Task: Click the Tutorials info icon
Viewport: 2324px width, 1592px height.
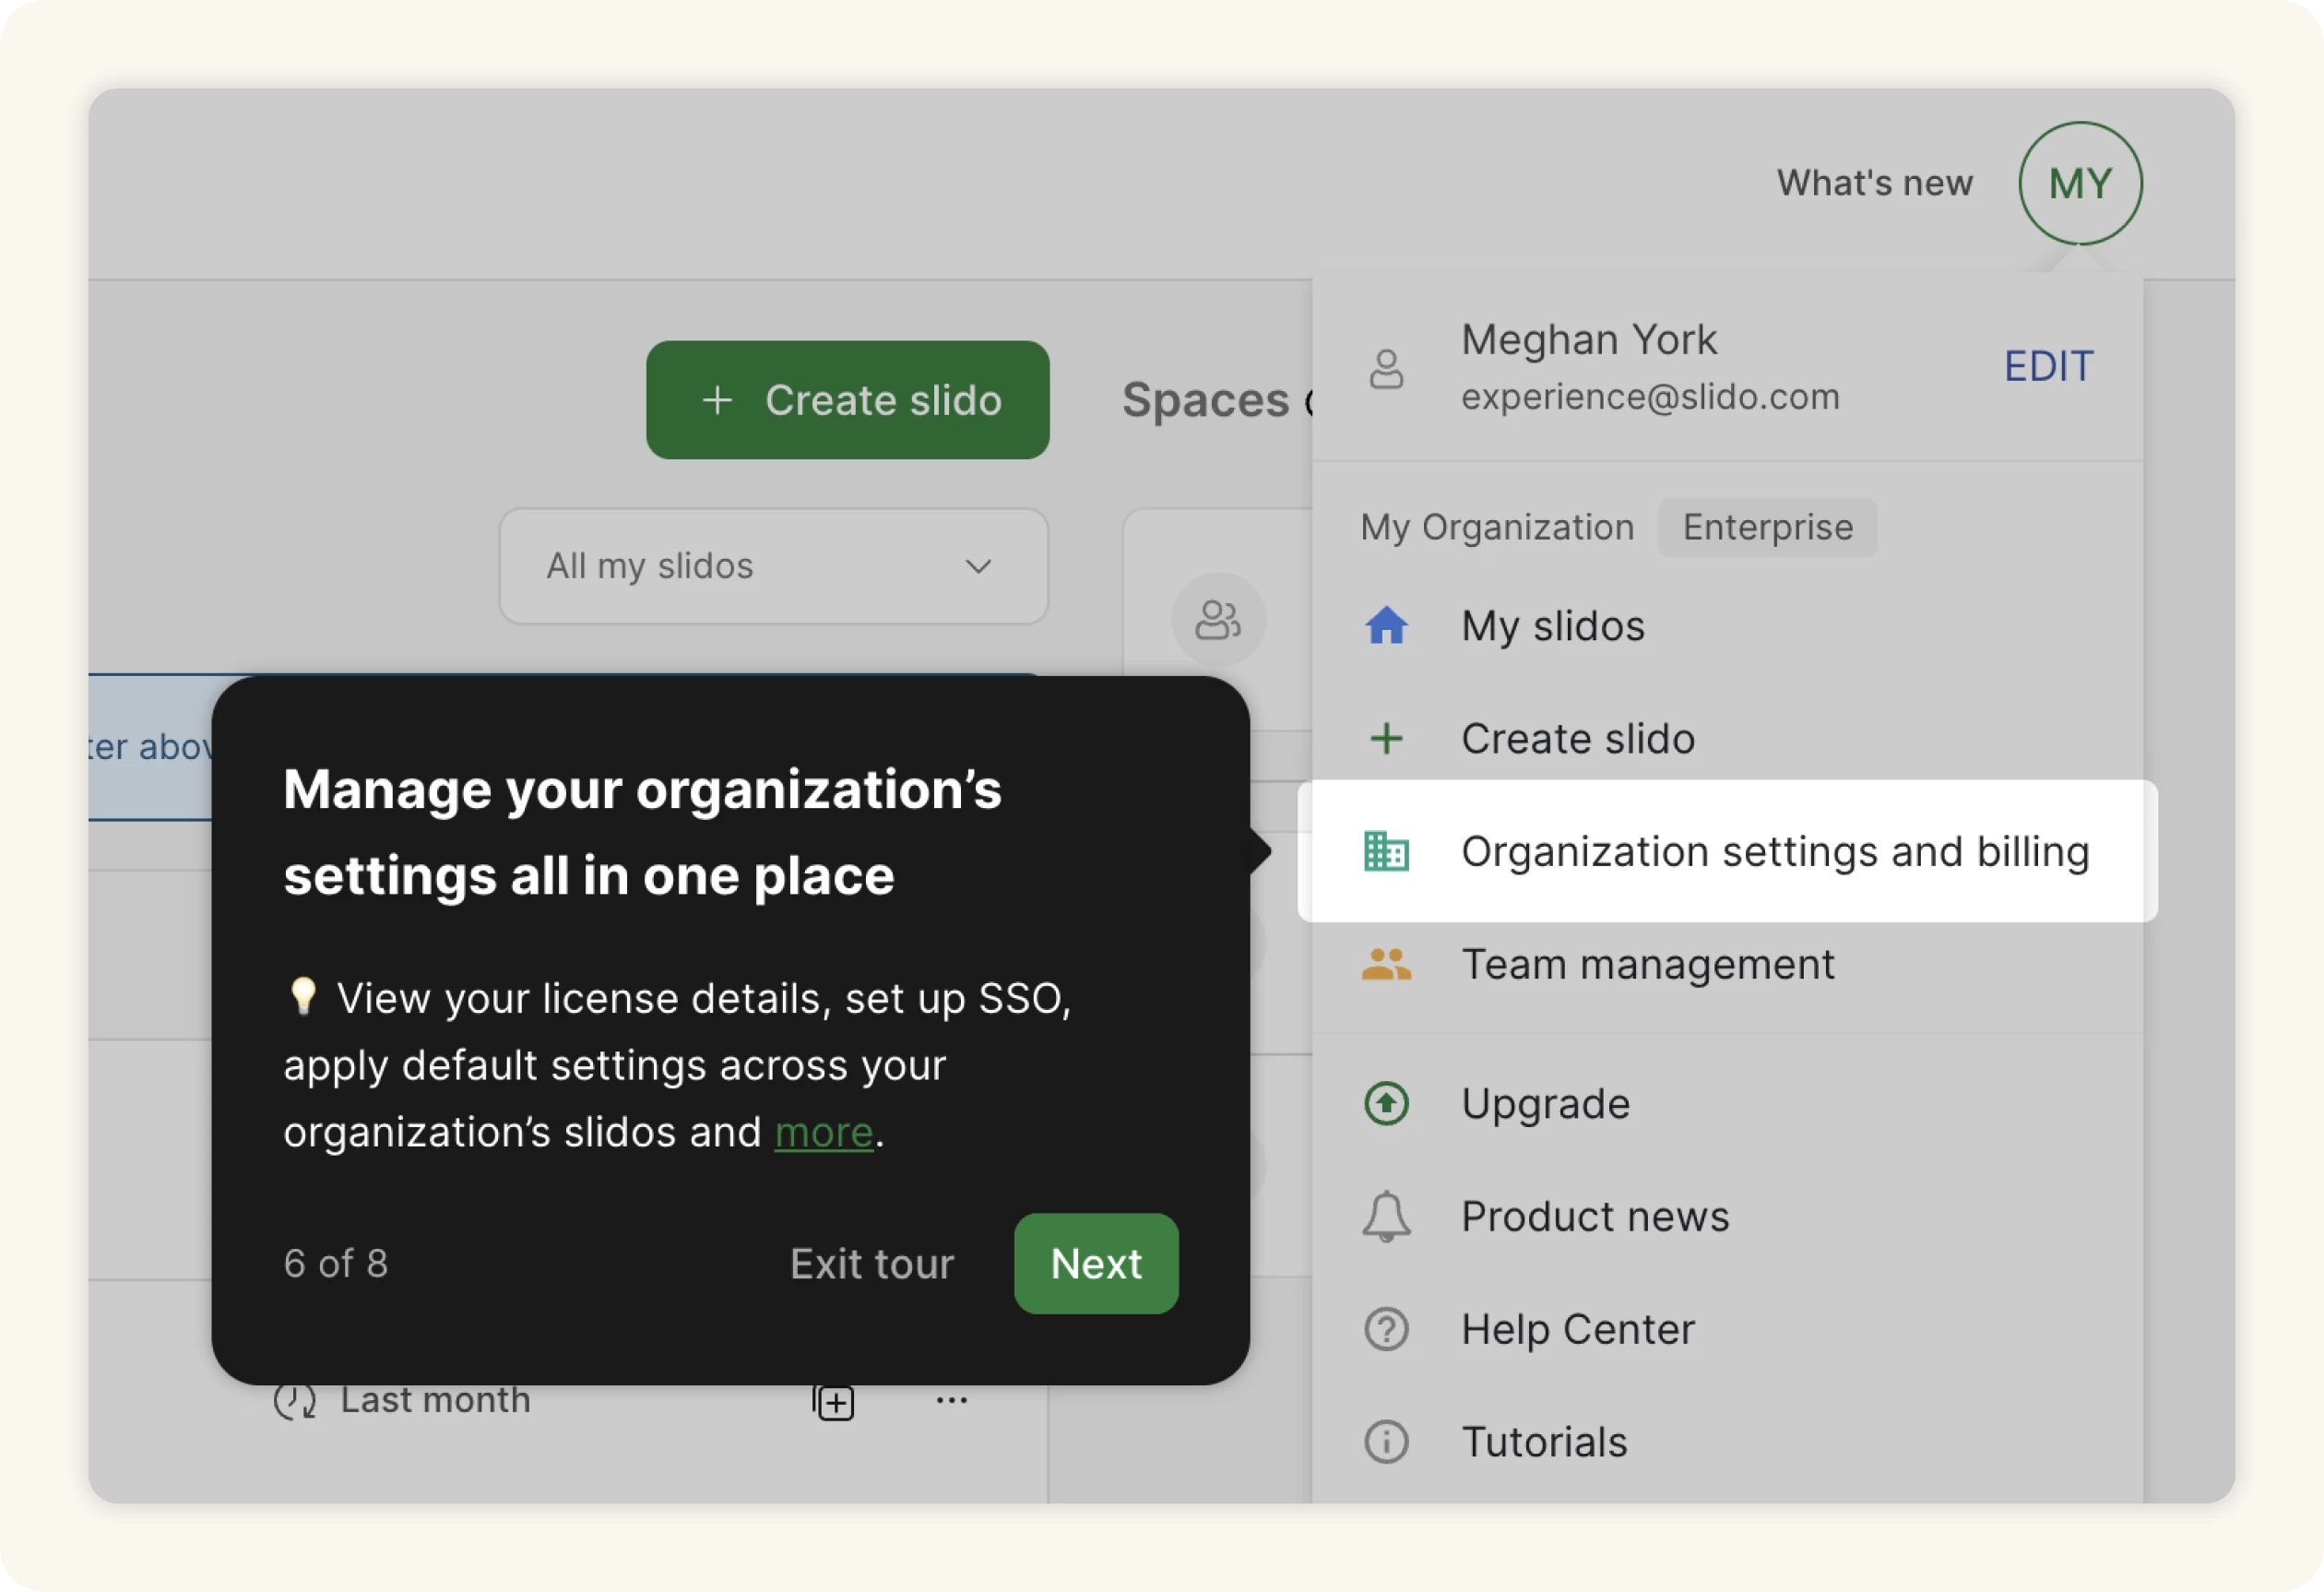Action: 1386,1442
